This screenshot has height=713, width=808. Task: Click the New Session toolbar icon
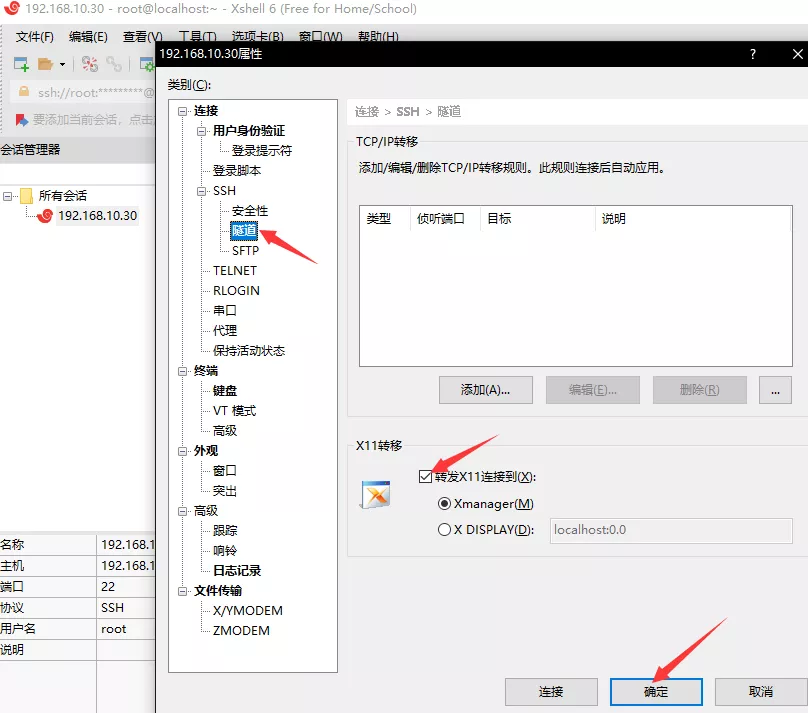tap(21, 64)
